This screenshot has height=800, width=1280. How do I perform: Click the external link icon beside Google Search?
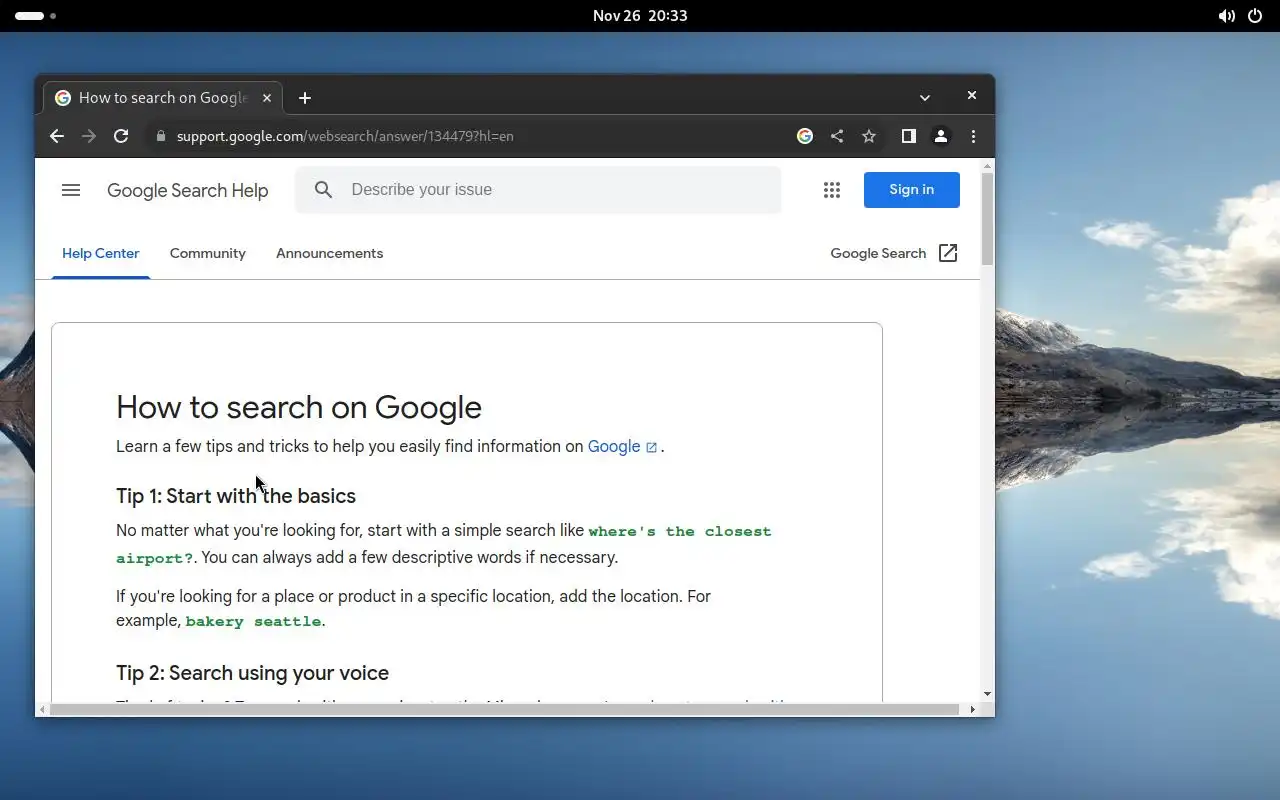[948, 253]
